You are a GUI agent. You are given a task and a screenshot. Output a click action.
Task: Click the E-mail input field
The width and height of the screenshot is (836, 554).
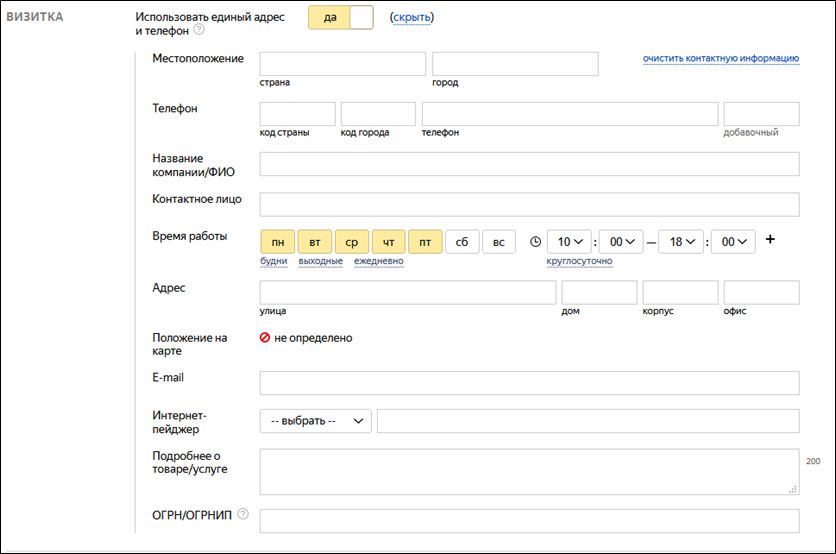coord(529,383)
